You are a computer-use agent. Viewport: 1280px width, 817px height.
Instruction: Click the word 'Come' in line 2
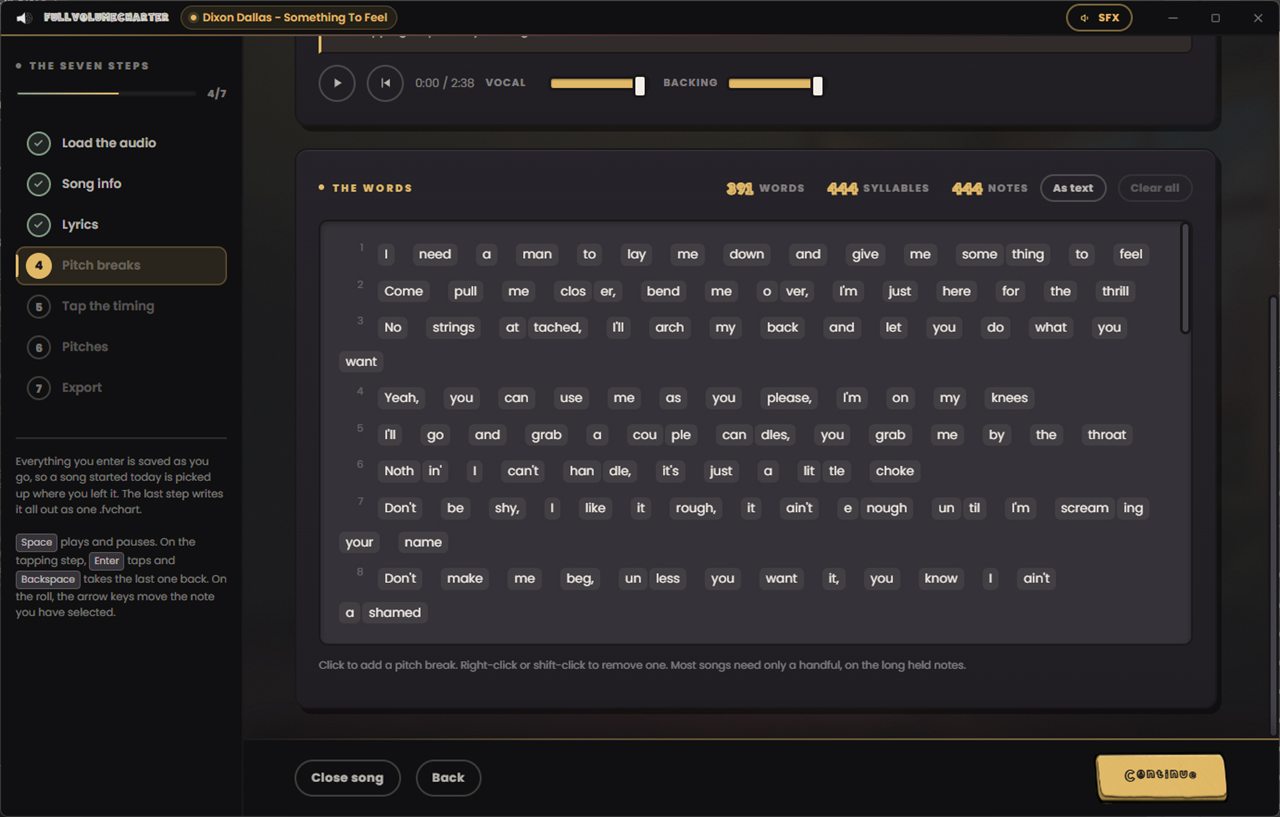point(404,291)
